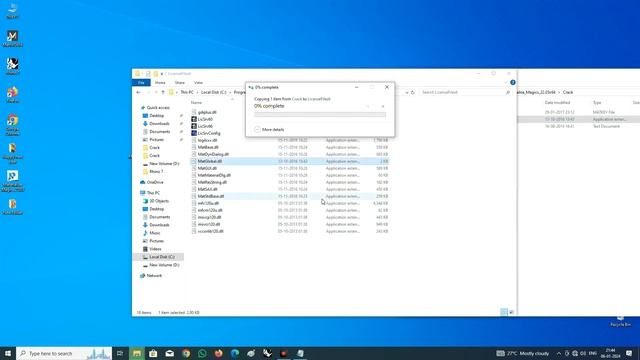Open pinned Downloads under Quick access
The image size is (640, 360).
point(159,123)
